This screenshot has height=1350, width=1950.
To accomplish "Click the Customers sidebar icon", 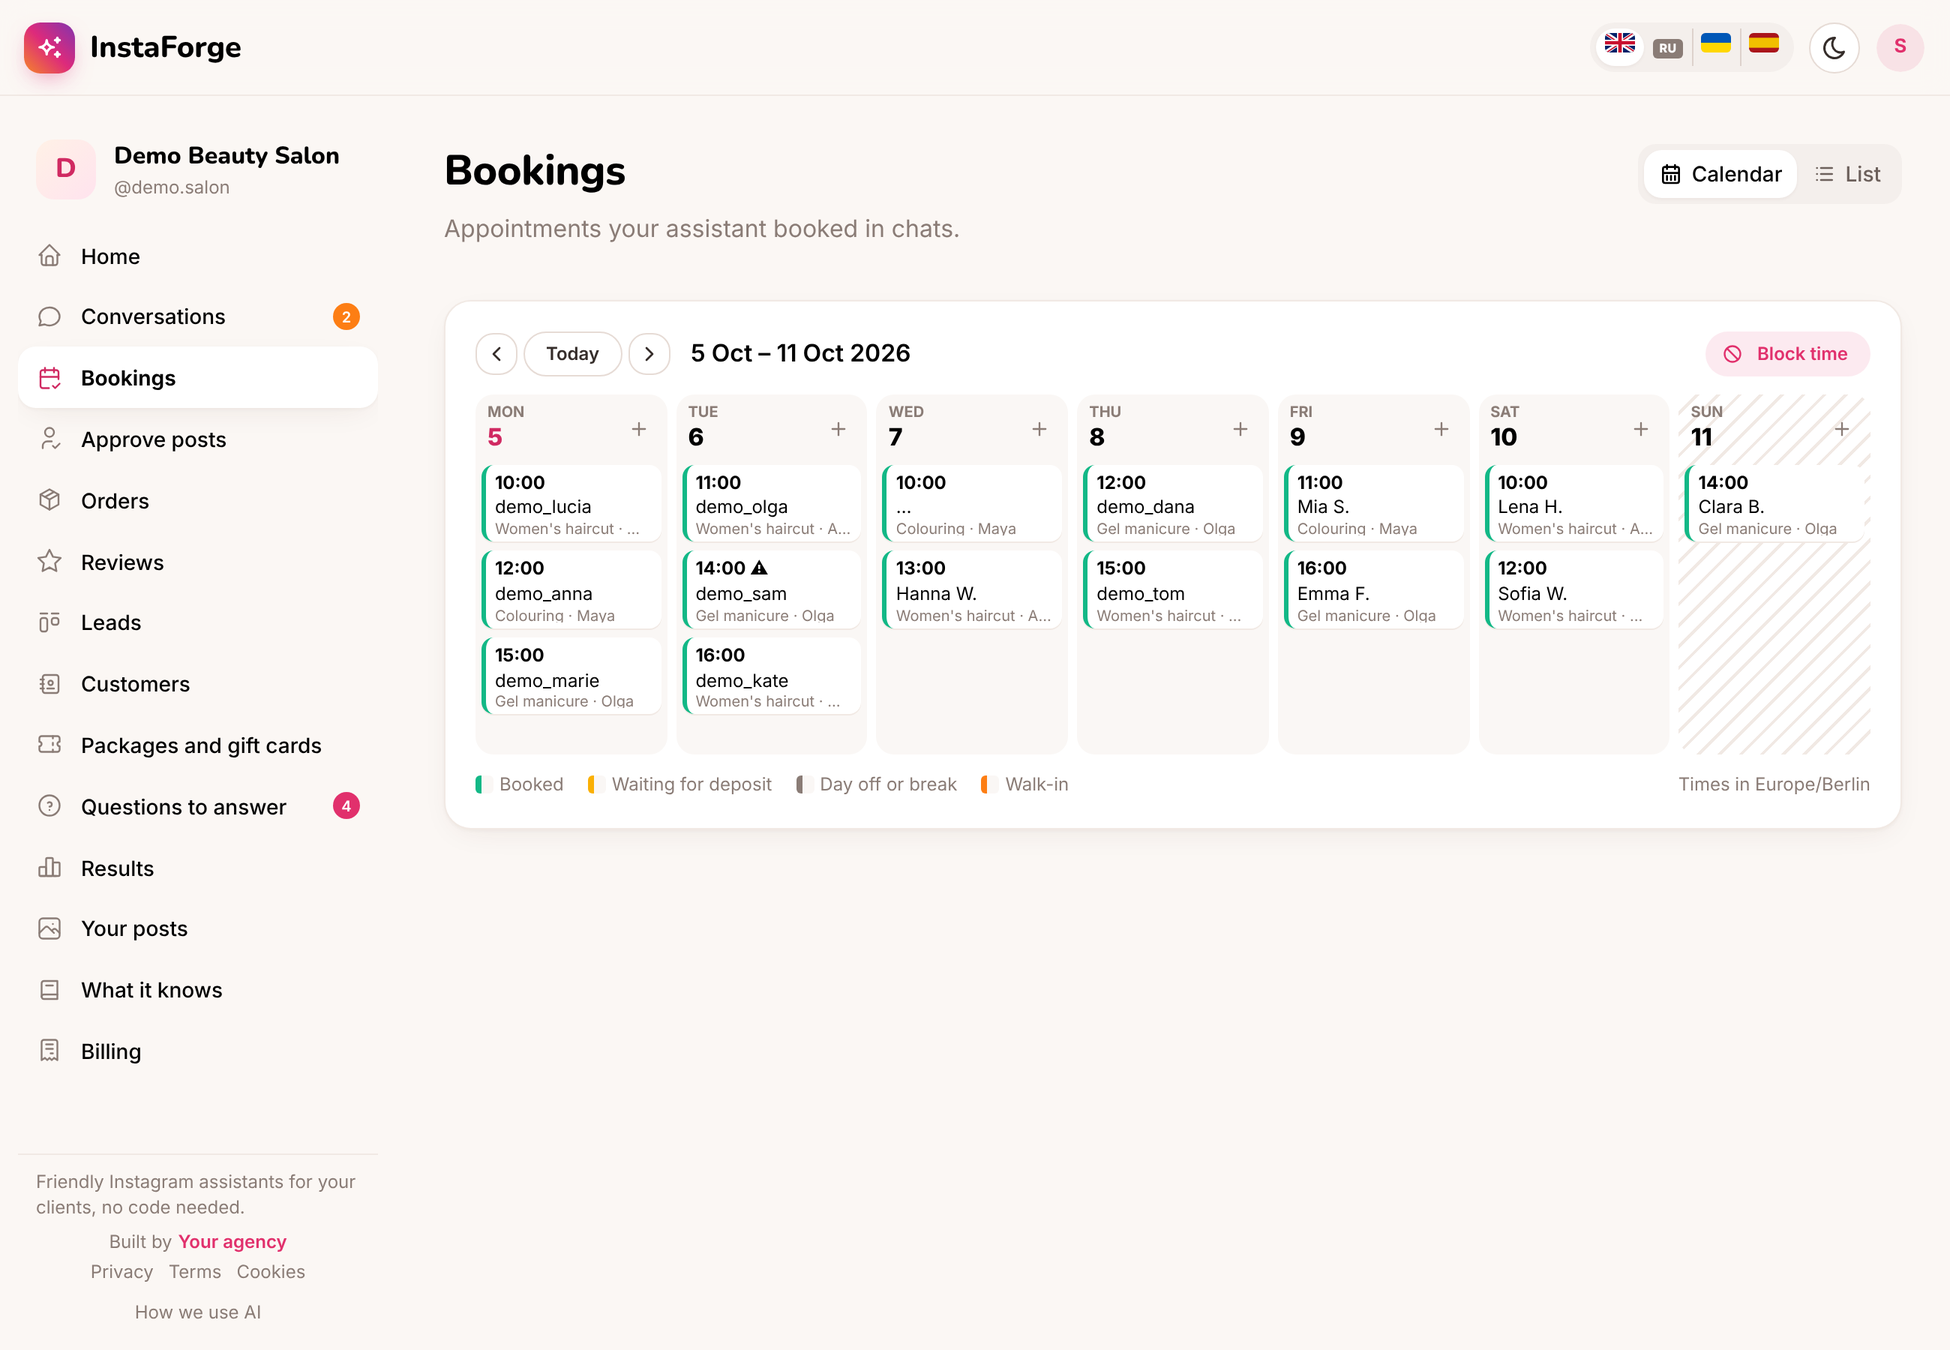I will [50, 684].
